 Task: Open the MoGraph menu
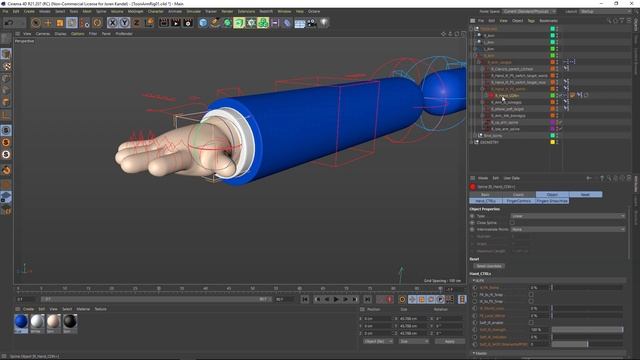point(135,11)
